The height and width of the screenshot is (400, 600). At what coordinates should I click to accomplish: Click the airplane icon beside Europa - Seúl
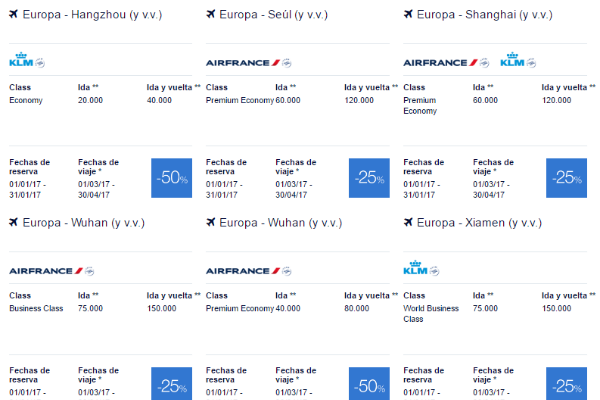210,15
